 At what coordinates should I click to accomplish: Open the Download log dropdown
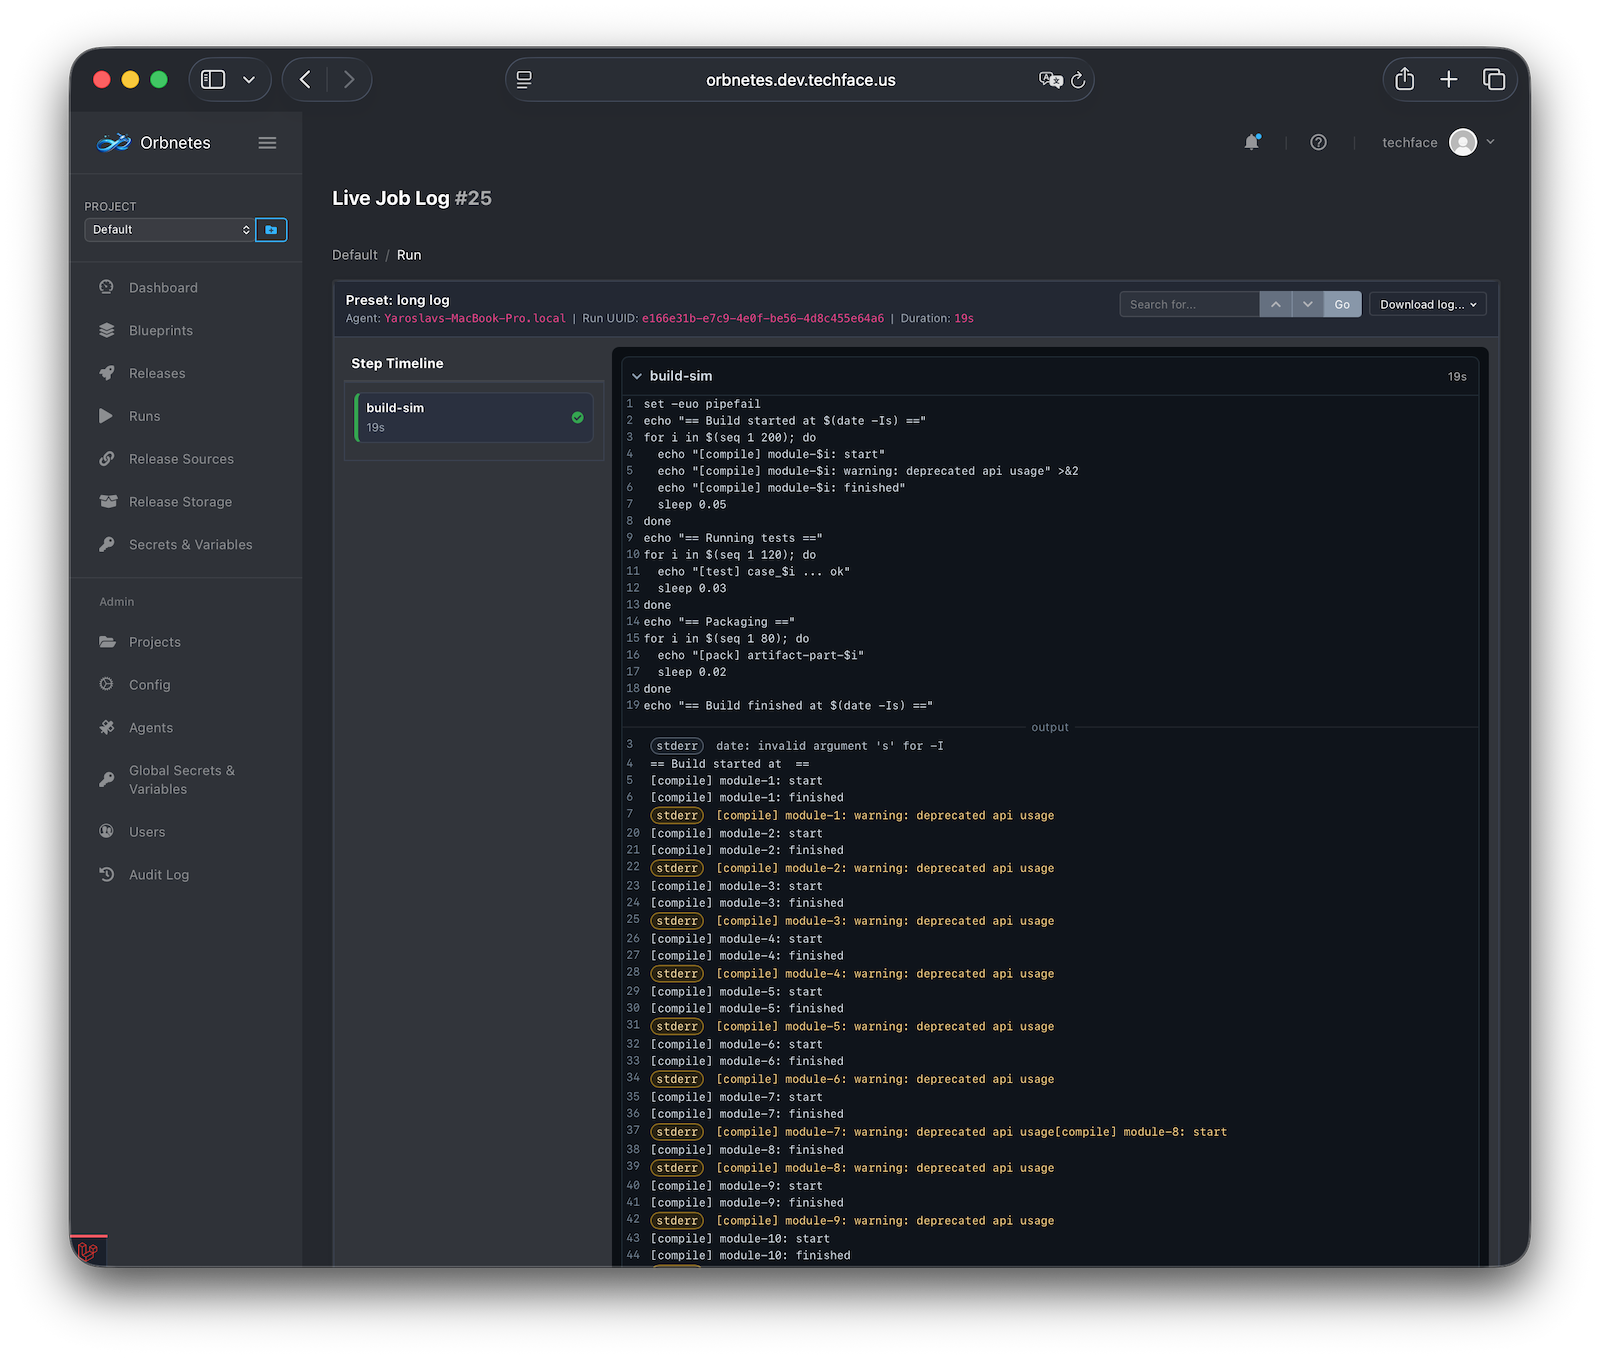pos(1427,304)
